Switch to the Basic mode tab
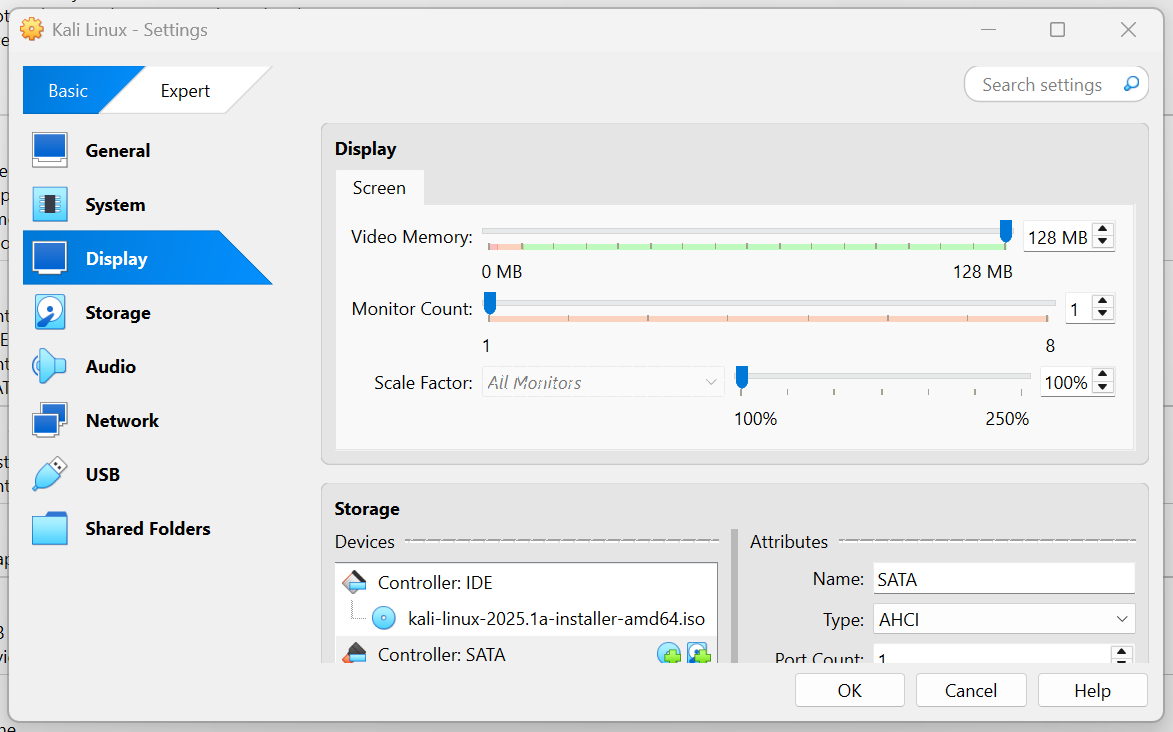The image size is (1173, 732). tap(68, 91)
